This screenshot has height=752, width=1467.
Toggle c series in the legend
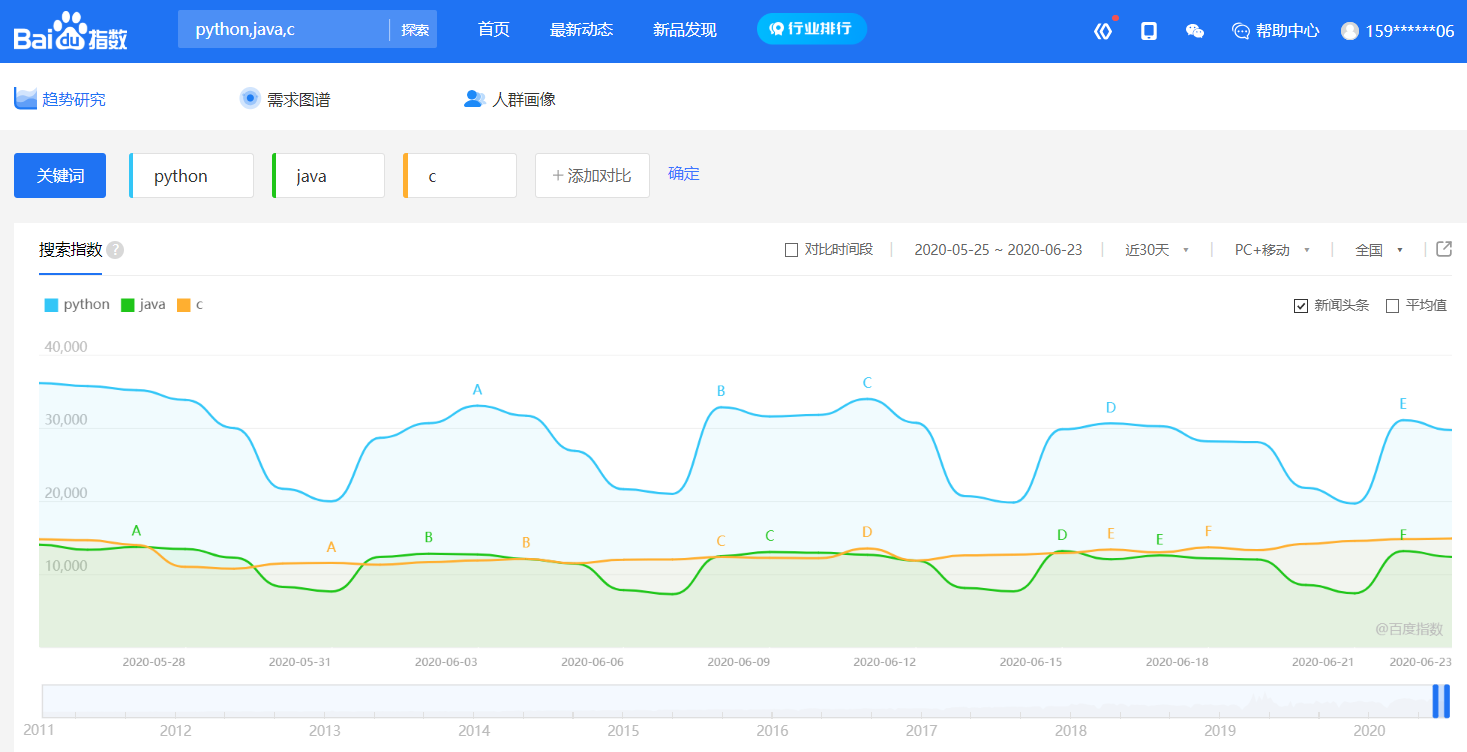tap(190, 305)
